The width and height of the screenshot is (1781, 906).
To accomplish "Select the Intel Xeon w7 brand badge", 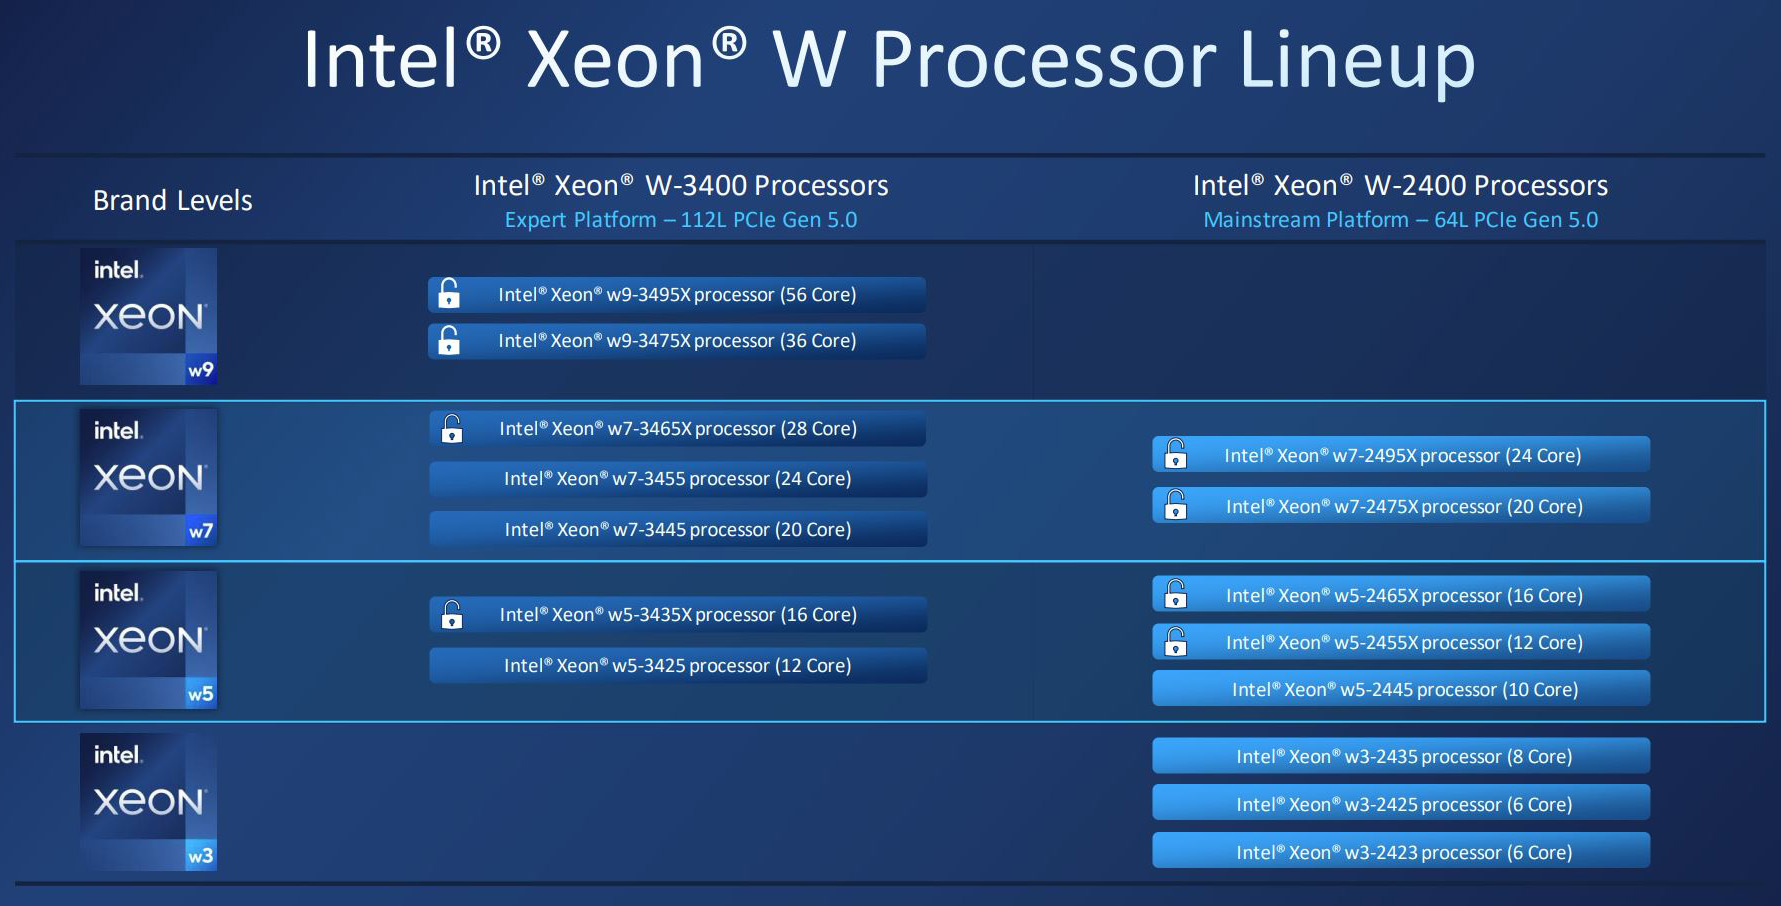I will click(148, 477).
